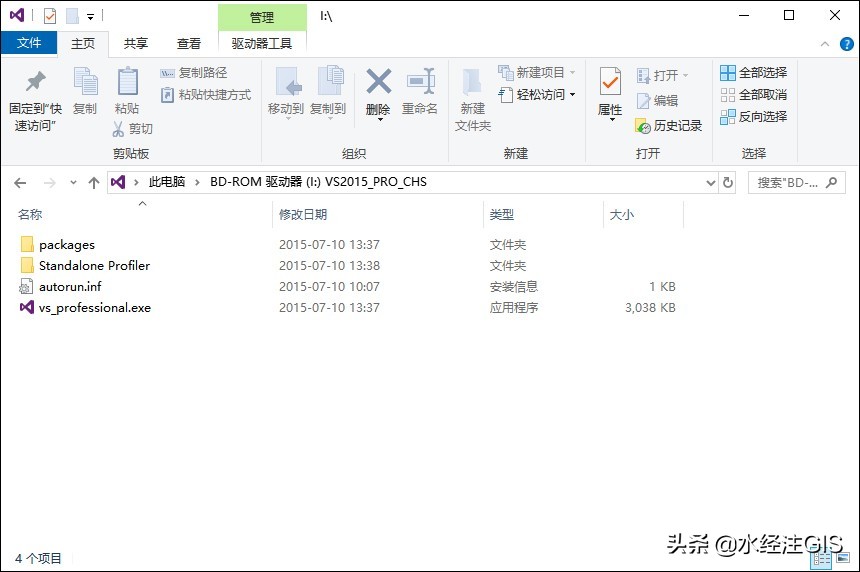The height and width of the screenshot is (572, 860).
Task: Open Recent locations dropdown arrow
Action: (73, 183)
